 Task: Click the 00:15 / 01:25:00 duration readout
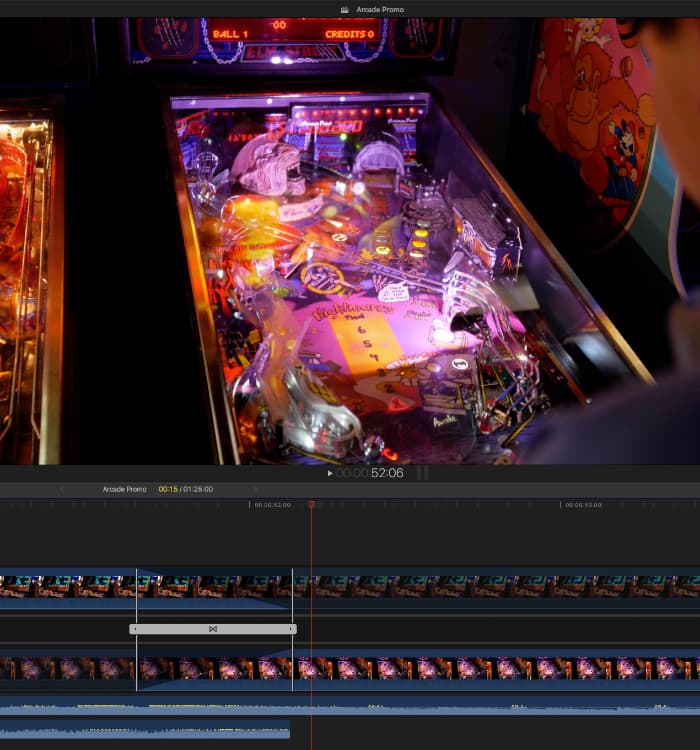click(185, 489)
